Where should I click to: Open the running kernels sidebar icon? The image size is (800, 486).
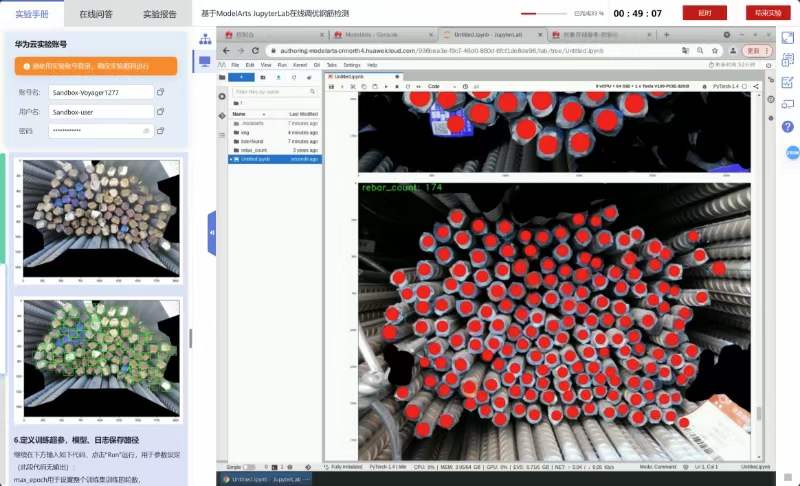coord(221,96)
